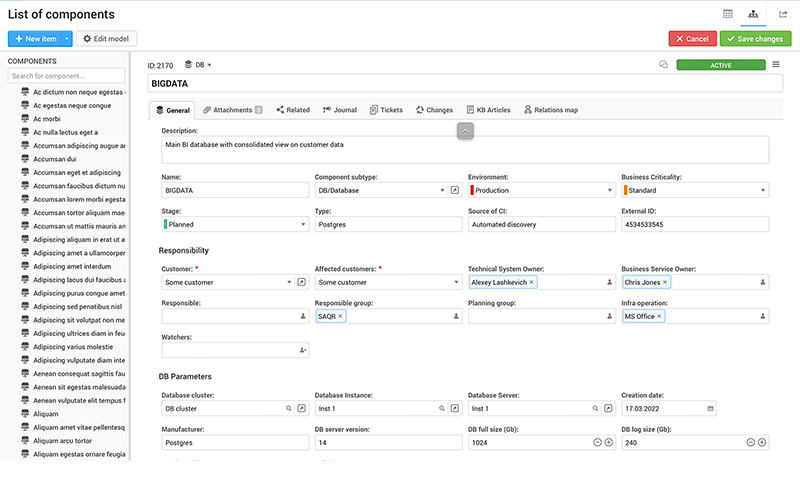The width and height of the screenshot is (800, 480).
Task: Click the export share icon at top right
Action: coord(783,14)
